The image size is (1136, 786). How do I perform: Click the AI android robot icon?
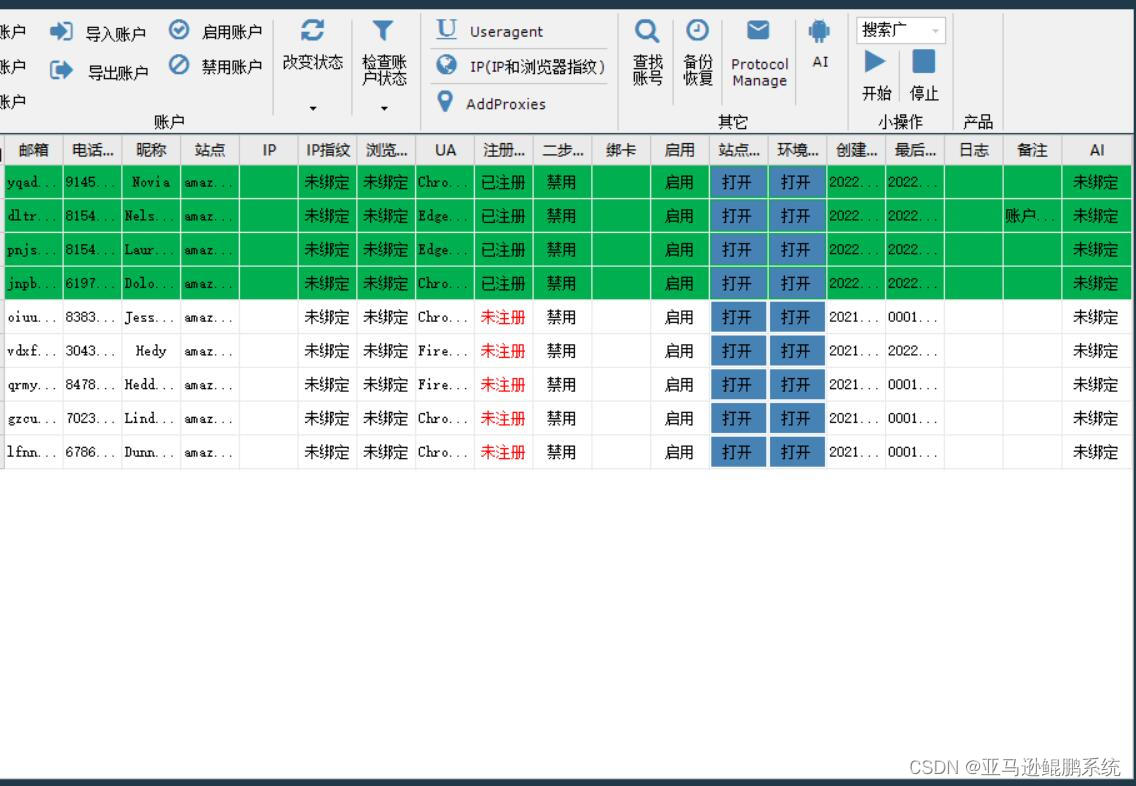[819, 31]
